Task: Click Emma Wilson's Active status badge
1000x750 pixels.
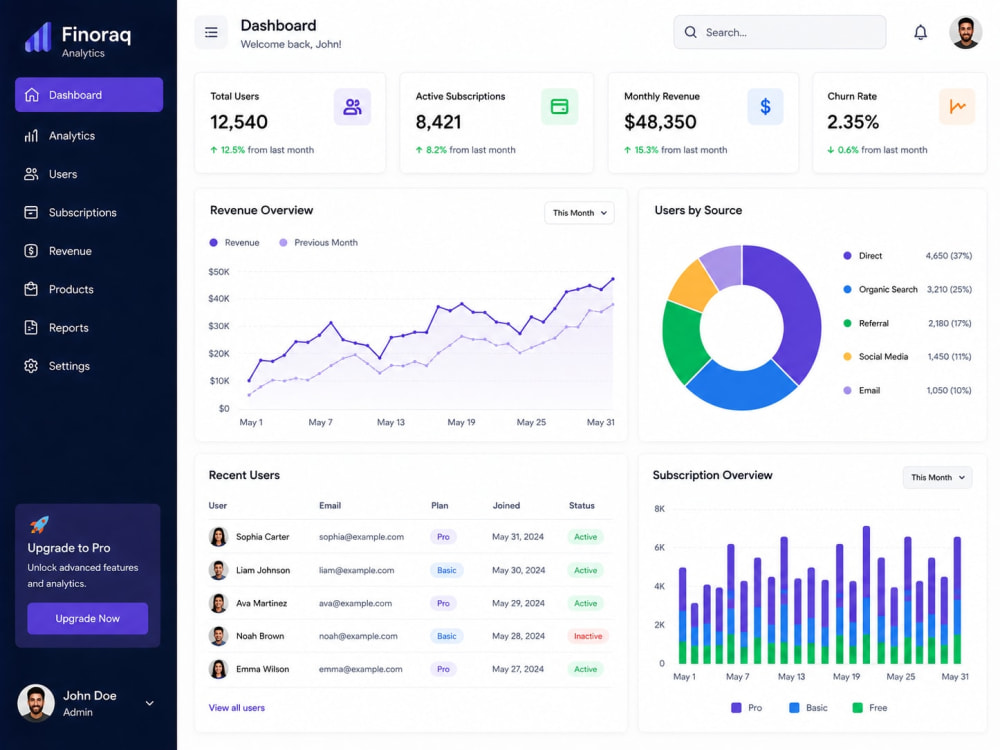Action: tap(585, 669)
